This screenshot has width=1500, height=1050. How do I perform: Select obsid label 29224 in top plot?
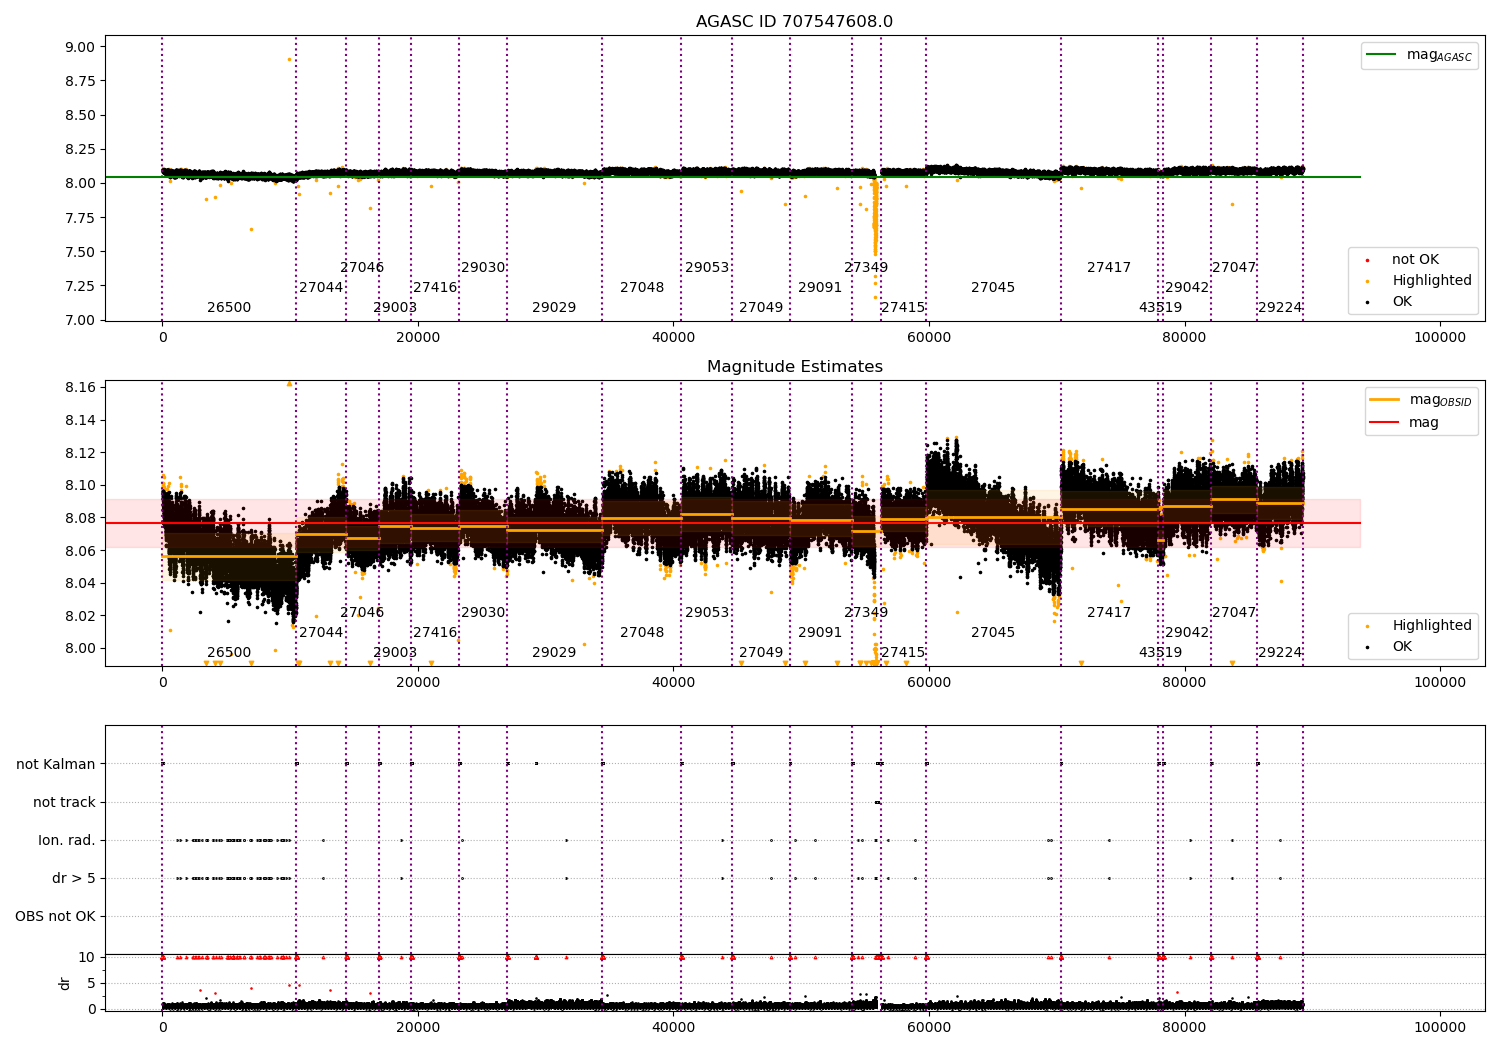pyautogui.click(x=1280, y=308)
